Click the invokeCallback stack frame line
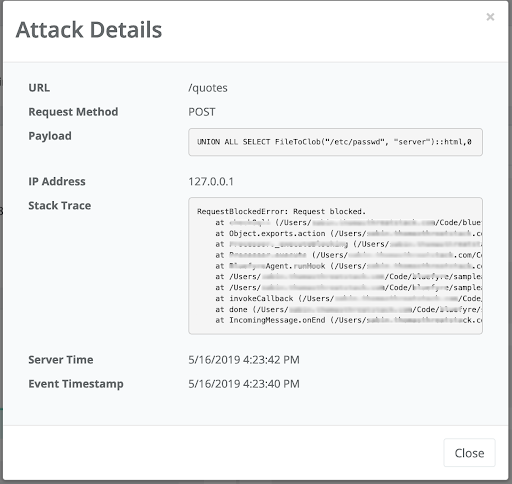The height and width of the screenshot is (484, 512). [348, 298]
